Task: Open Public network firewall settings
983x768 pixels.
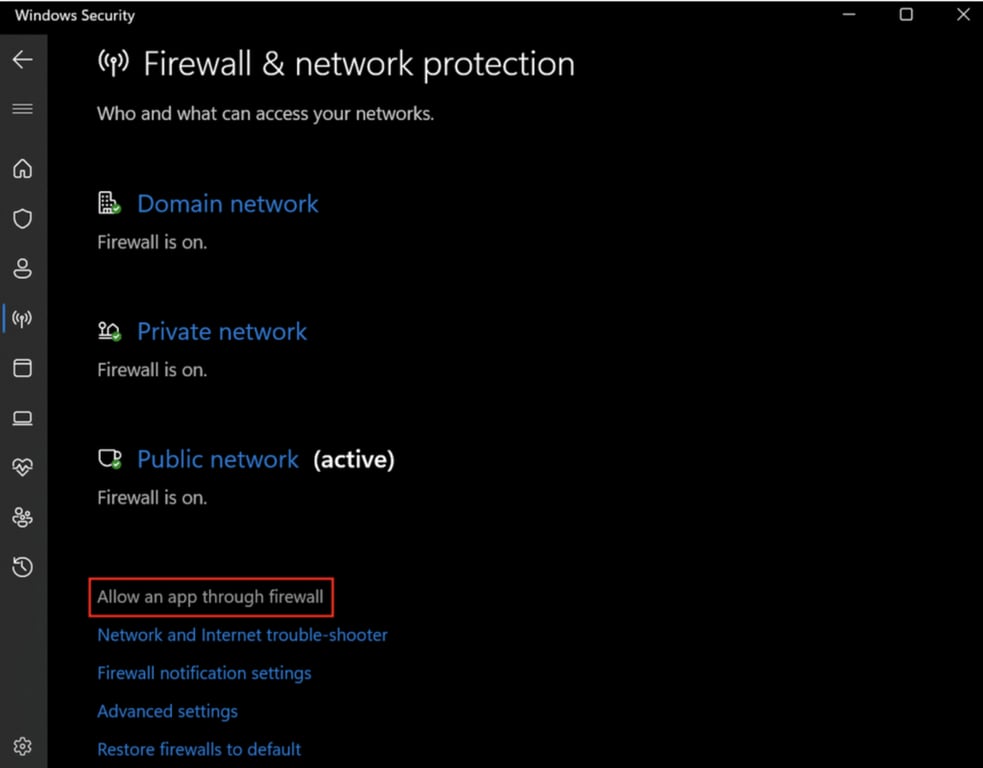Action: (x=217, y=459)
